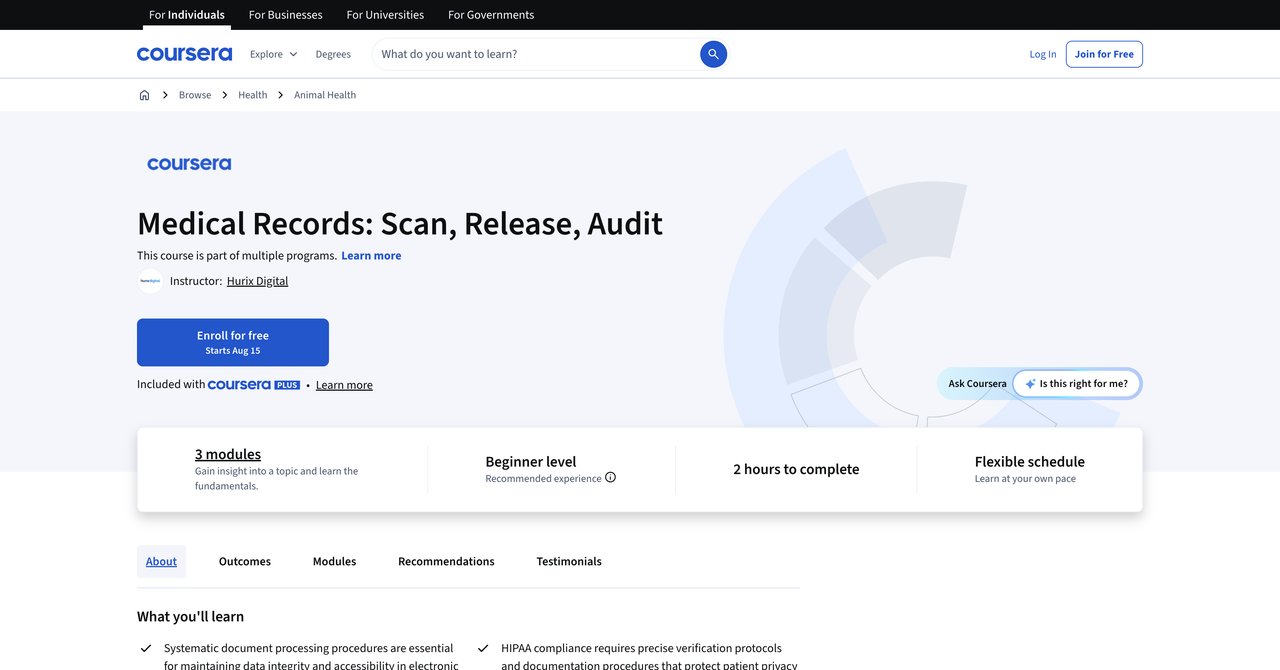
Task: Click 'Is this right for me?' button
Action: point(1077,384)
